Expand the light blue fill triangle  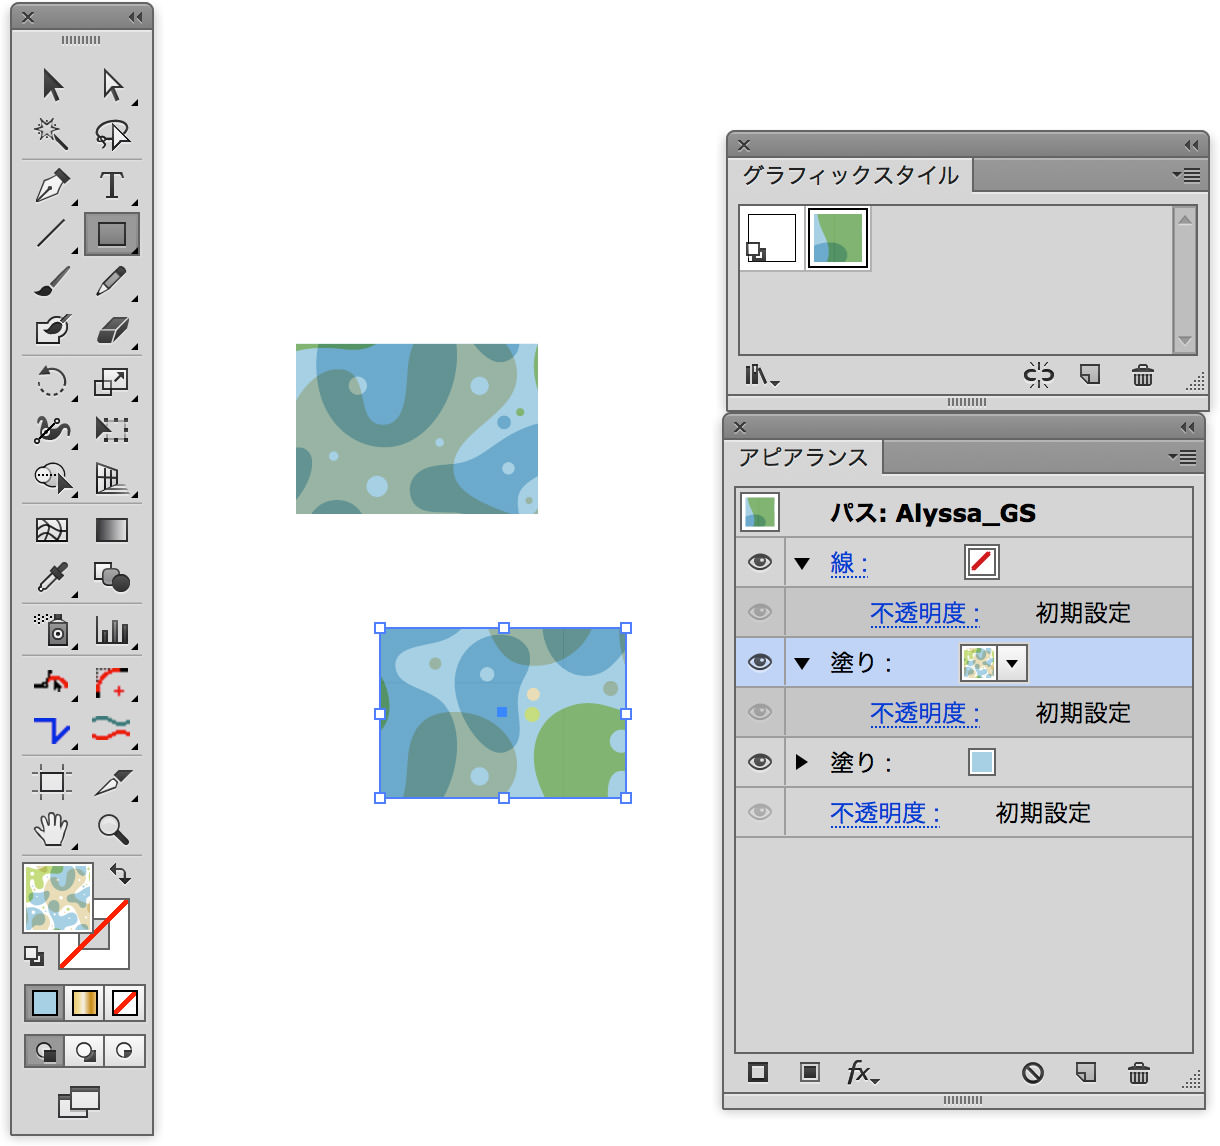click(802, 762)
